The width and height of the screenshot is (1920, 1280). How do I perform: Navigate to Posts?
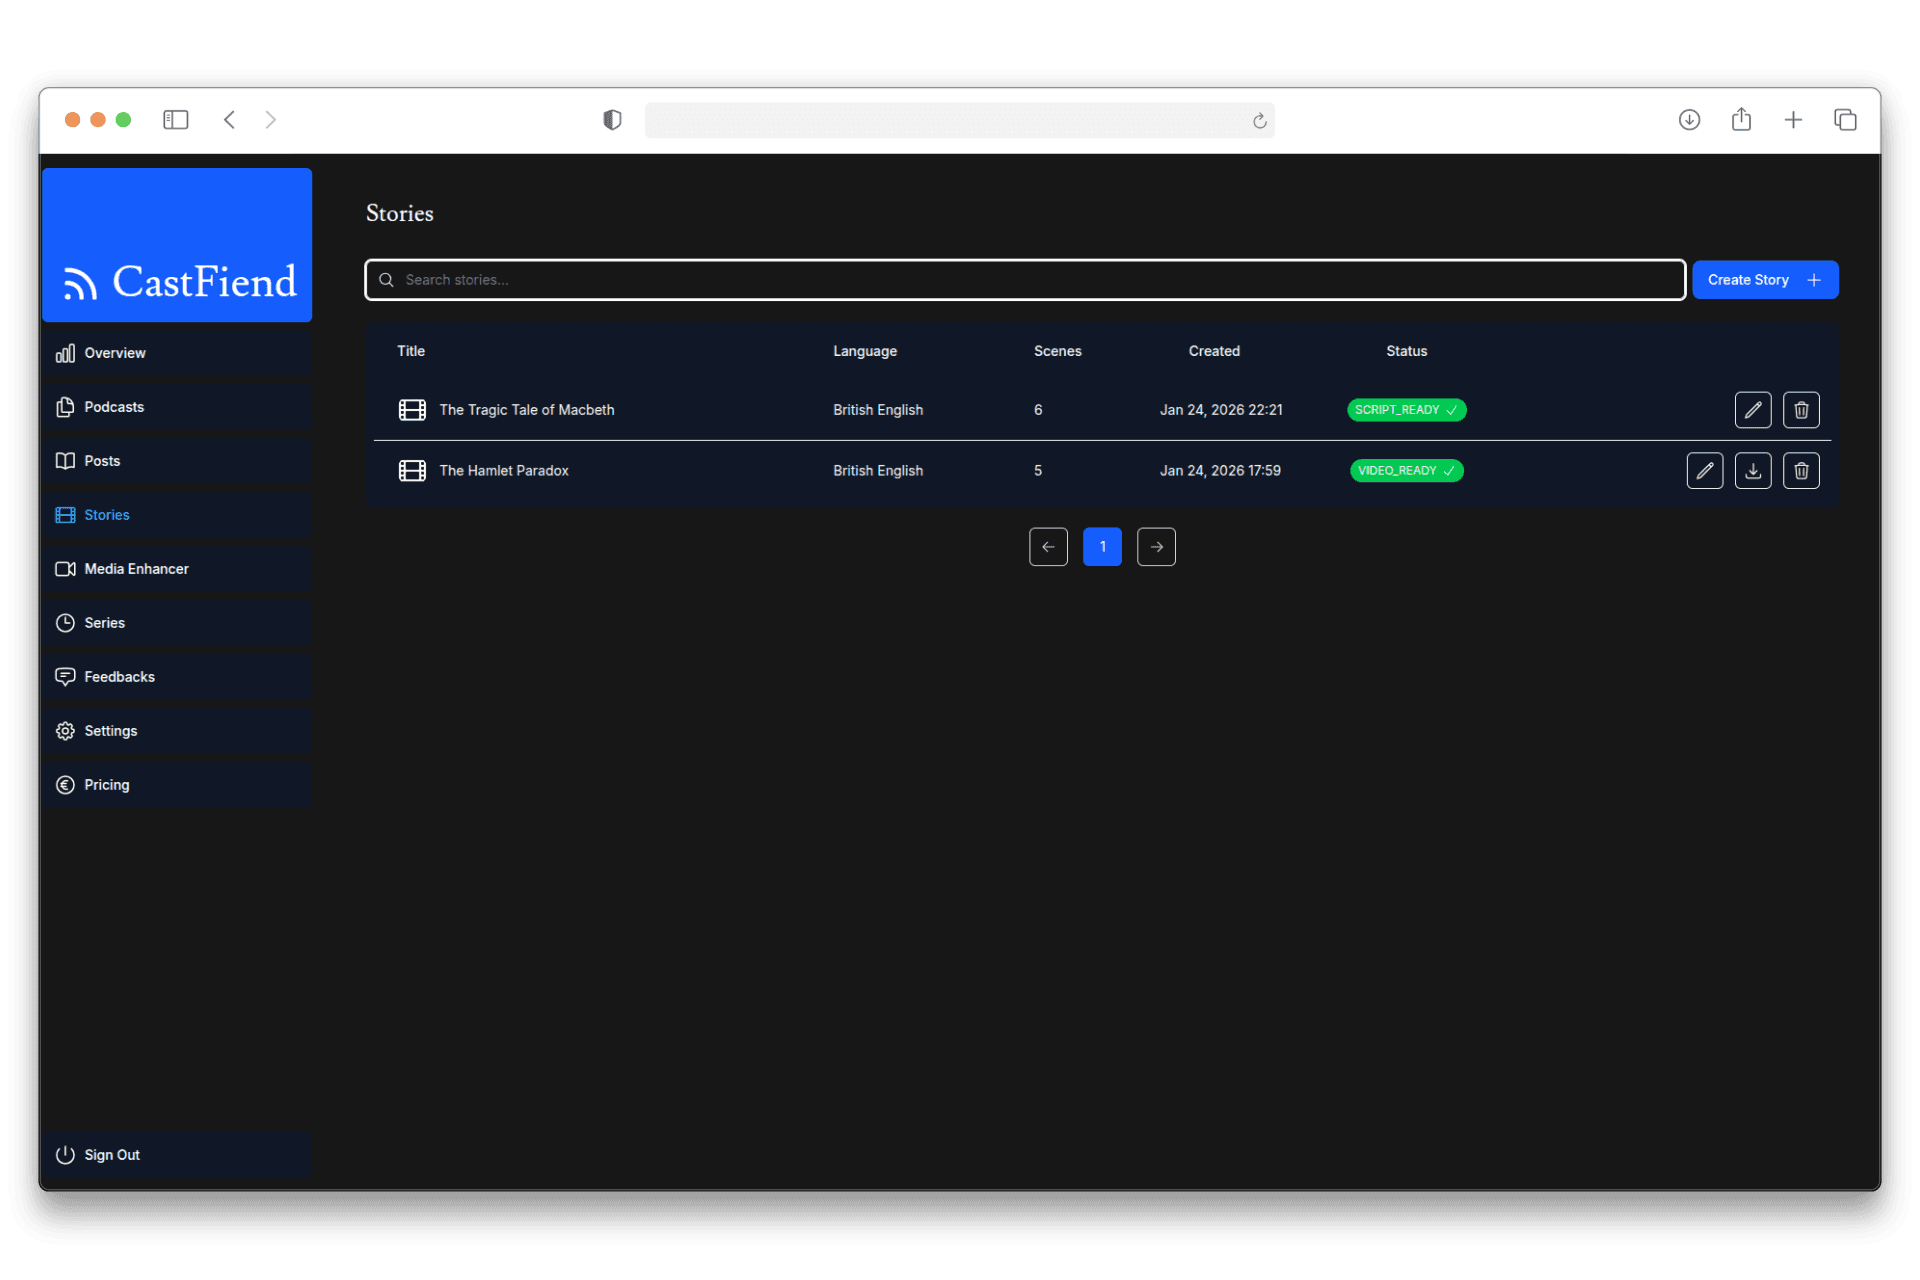point(177,461)
